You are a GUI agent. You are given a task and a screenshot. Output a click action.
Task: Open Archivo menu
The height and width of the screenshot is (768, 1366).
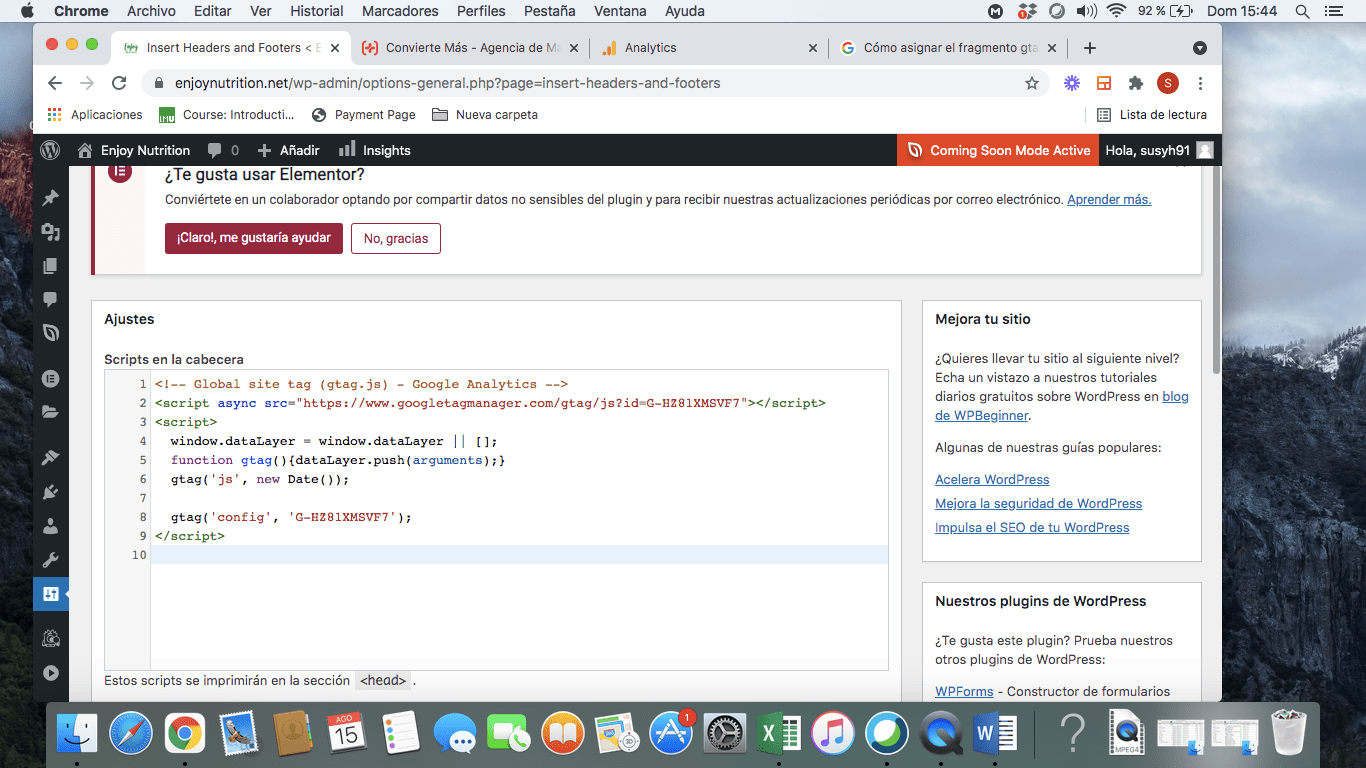pyautogui.click(x=151, y=11)
